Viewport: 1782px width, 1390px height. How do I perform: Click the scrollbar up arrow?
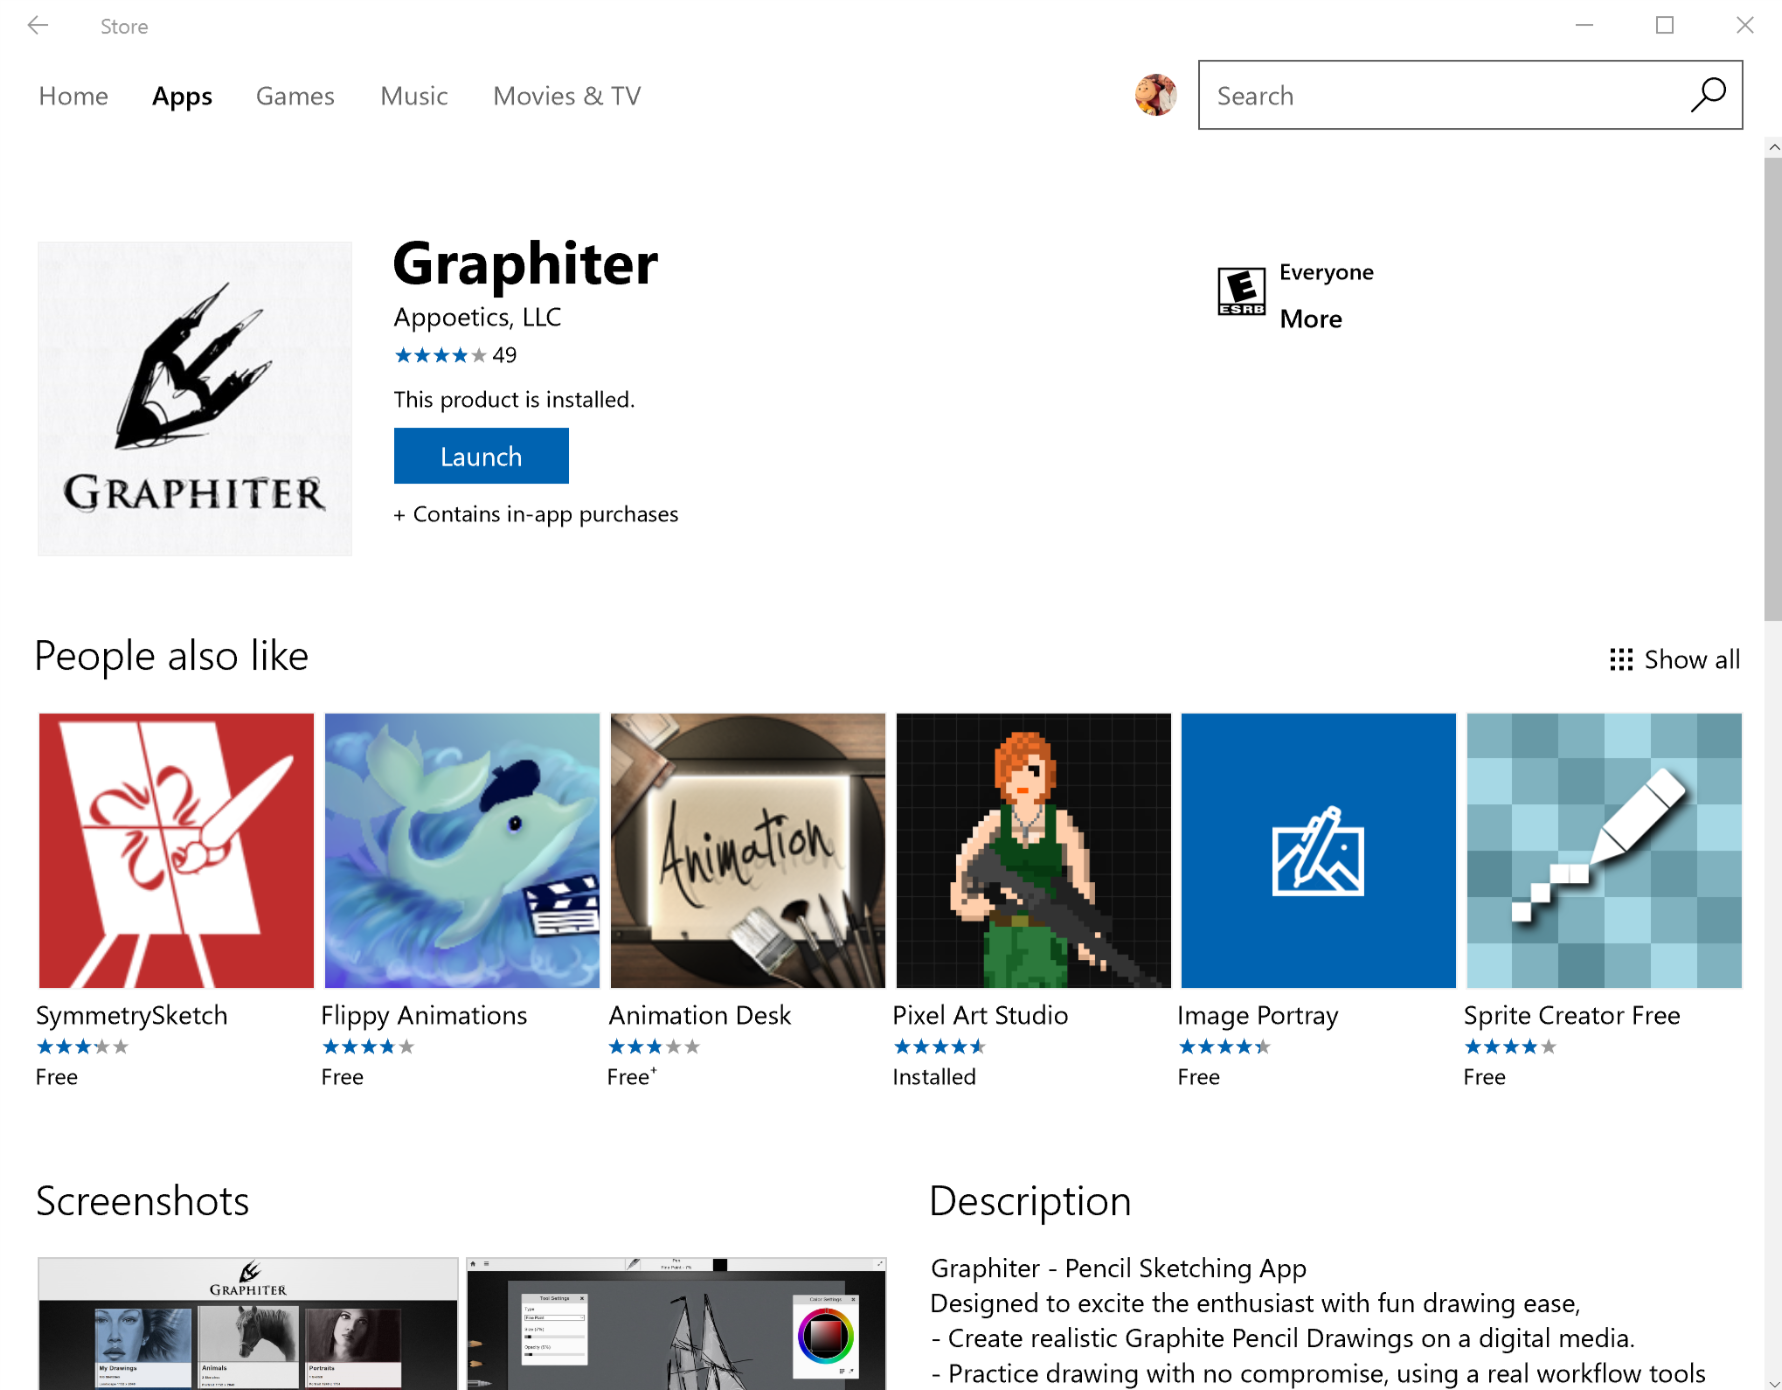pos(1774,147)
